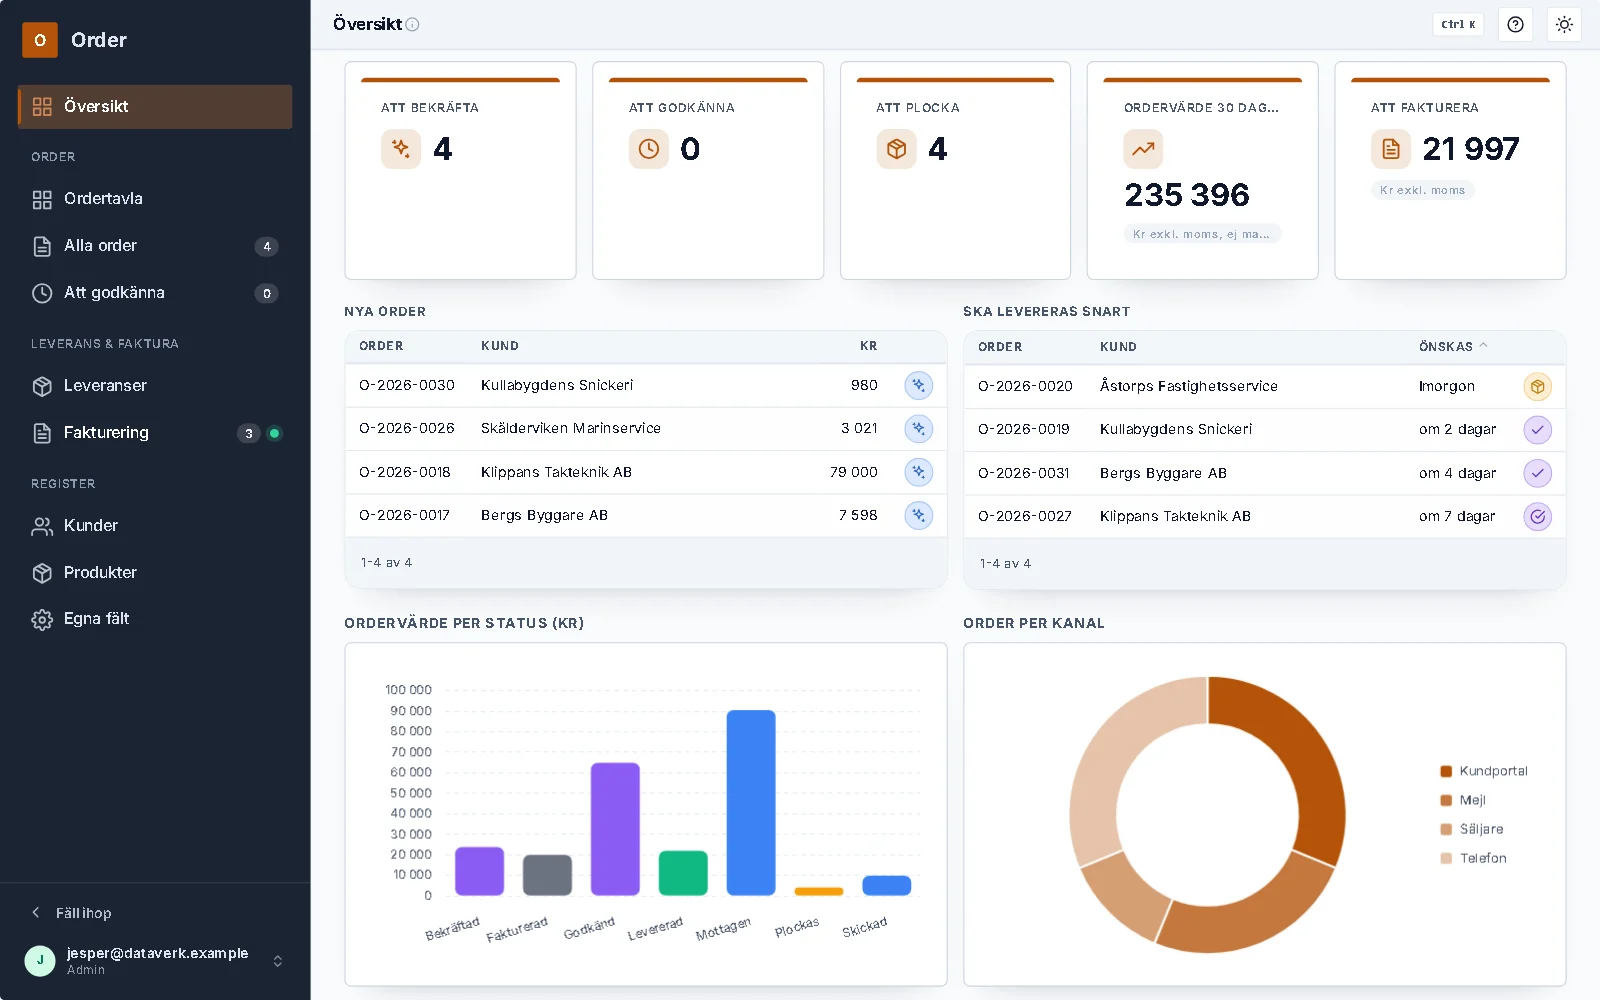Open Egna fält settings in the sidebar

(x=155, y=619)
